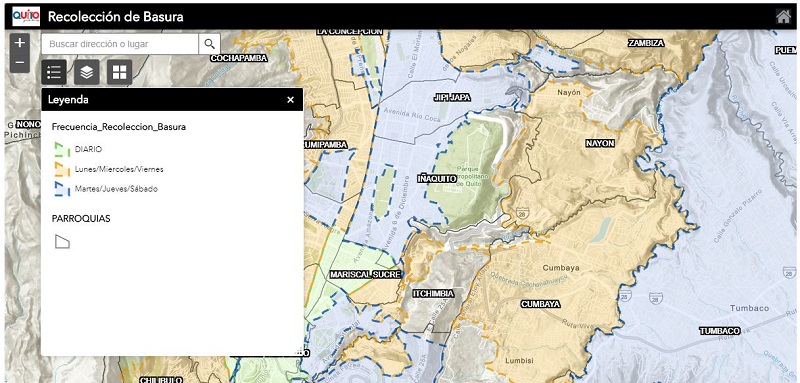Open the layers stack icon

point(87,72)
